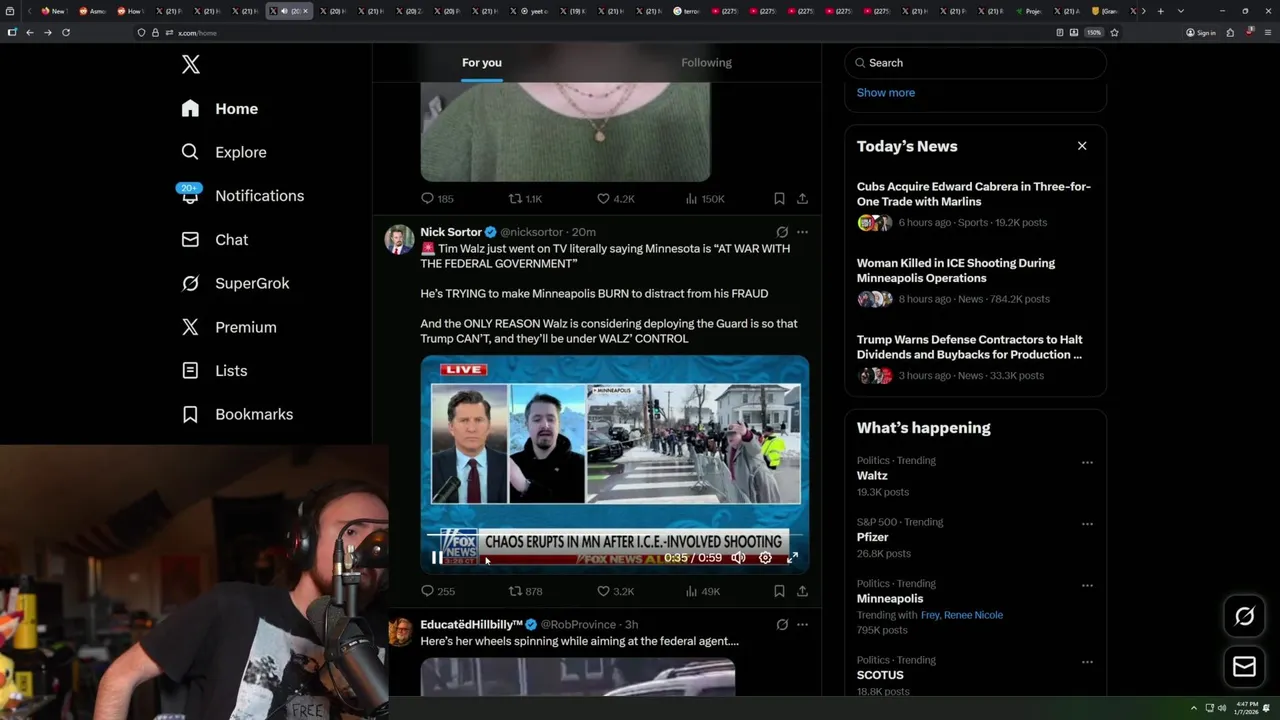Open video settings gear
Screen dimensions: 1280x720
point(765,558)
